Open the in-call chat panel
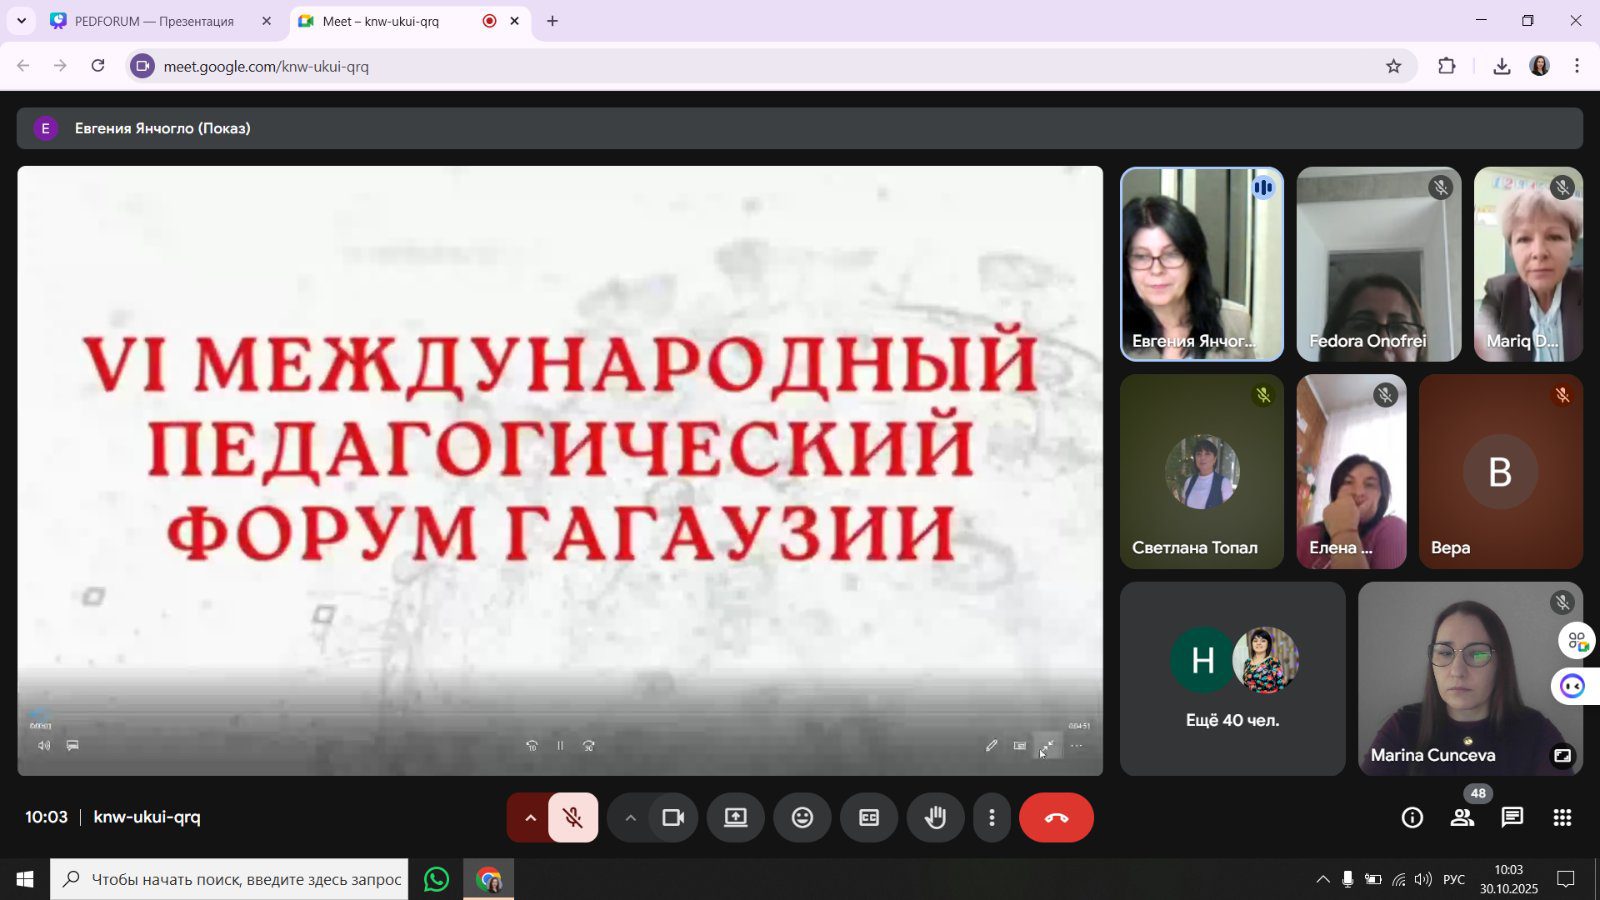This screenshot has height=900, width=1600. click(1512, 817)
